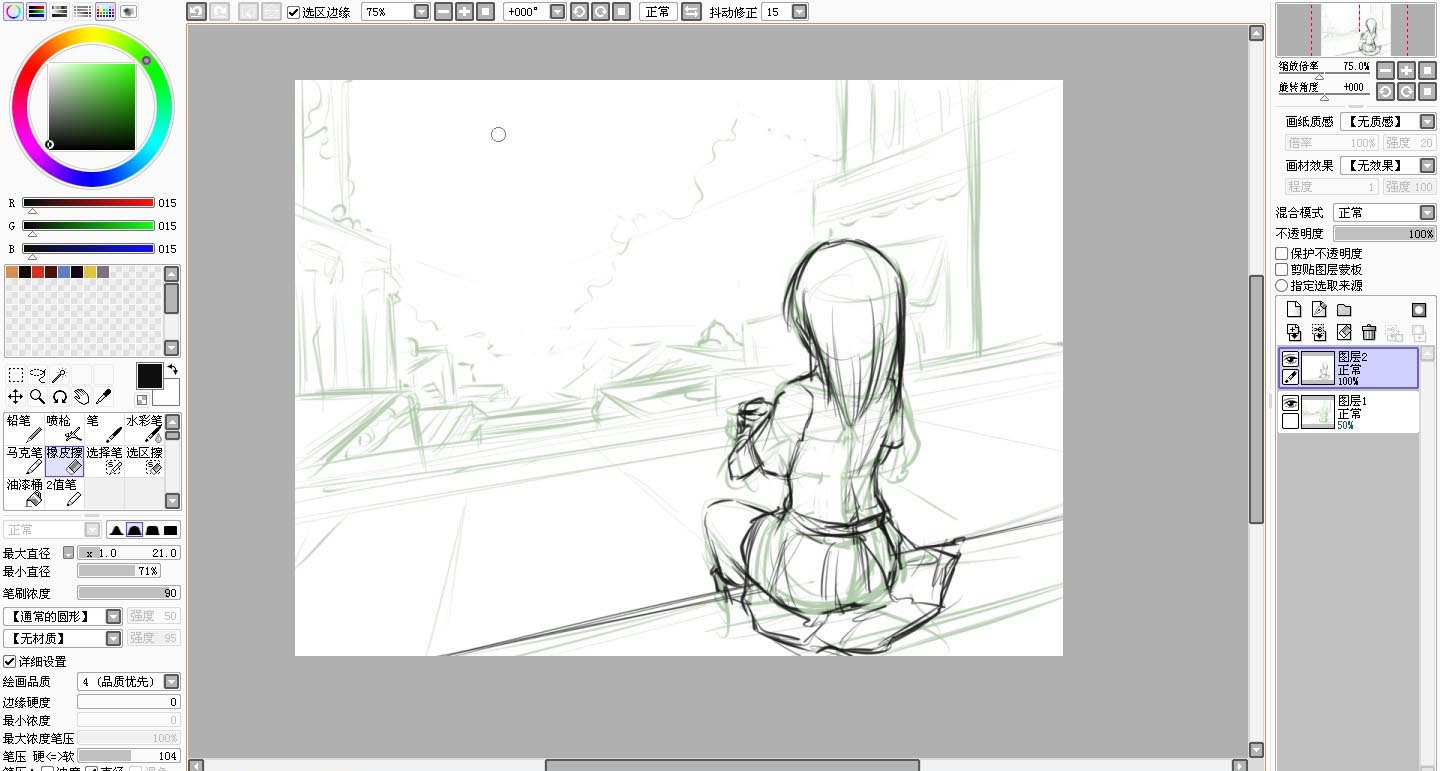Image resolution: width=1440 pixels, height=771 pixels.
Task: Open the 混合模式 blending mode dropdown
Action: [1427, 213]
